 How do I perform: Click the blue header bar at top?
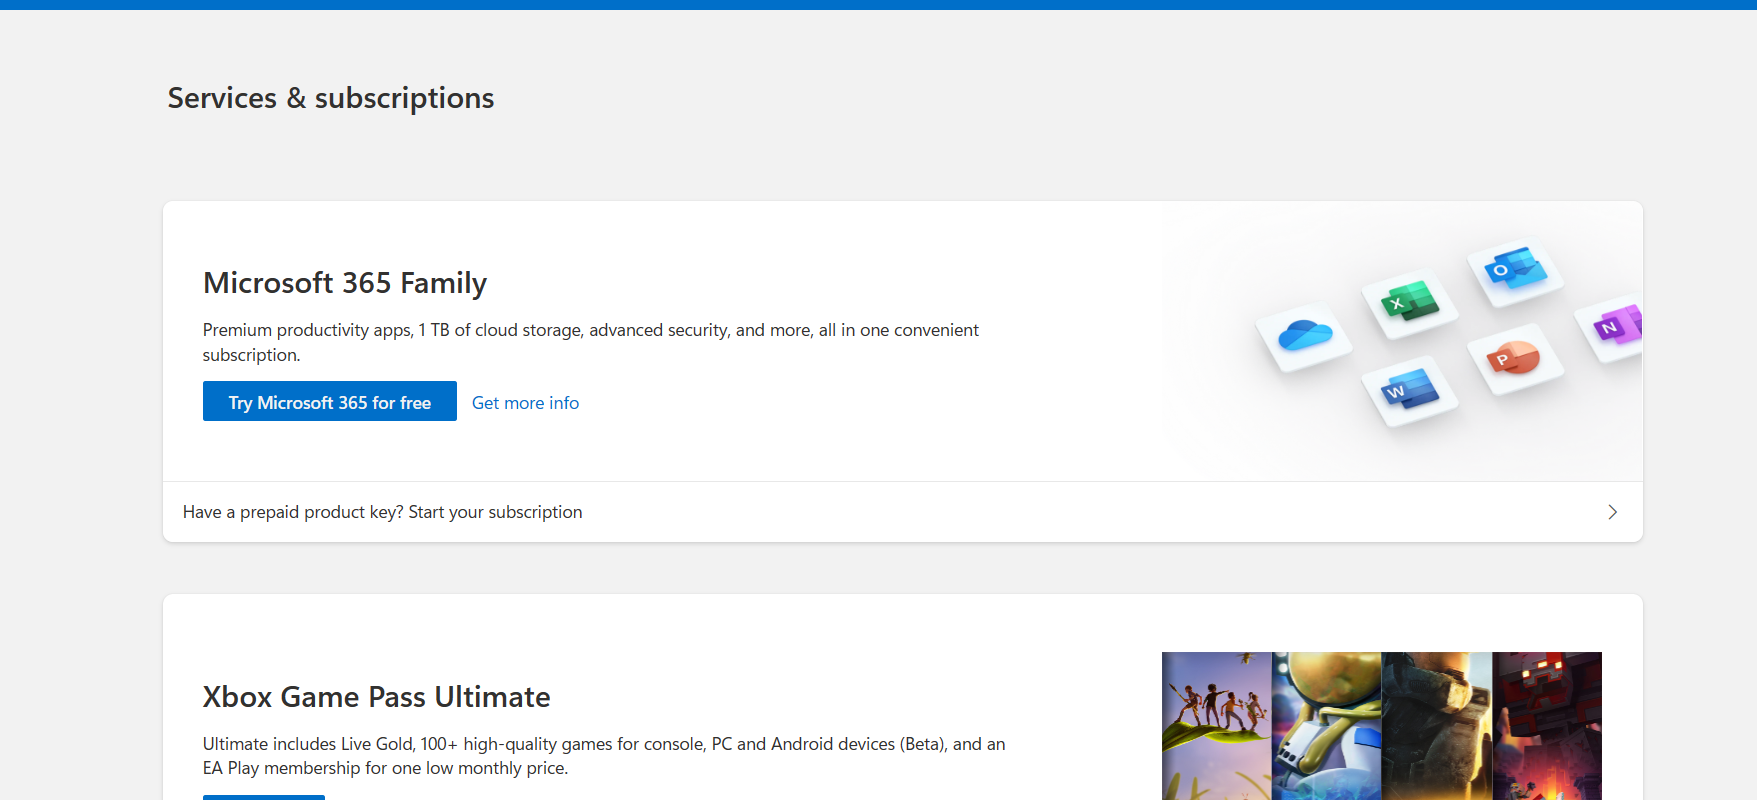tap(878, 4)
